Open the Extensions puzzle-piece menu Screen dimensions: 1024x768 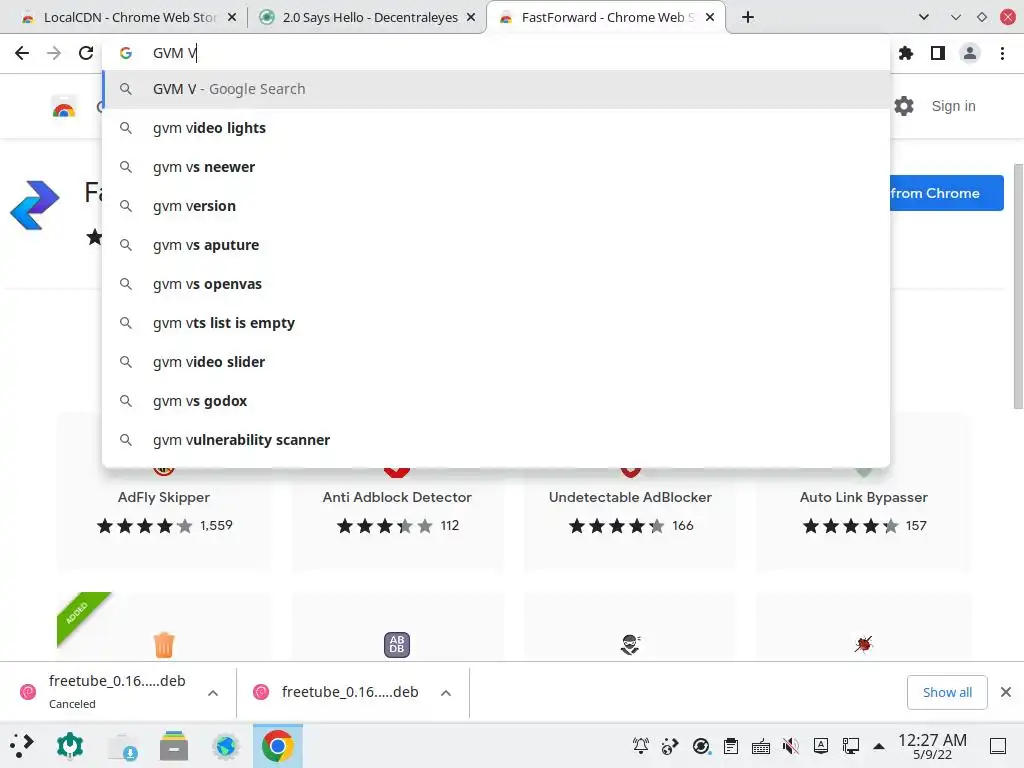[906, 53]
